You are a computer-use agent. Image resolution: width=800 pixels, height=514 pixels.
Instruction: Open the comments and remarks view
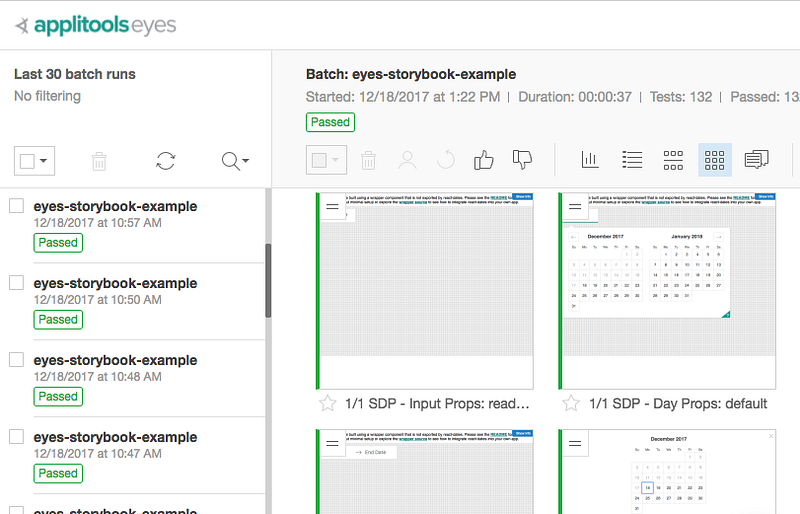pos(757,159)
